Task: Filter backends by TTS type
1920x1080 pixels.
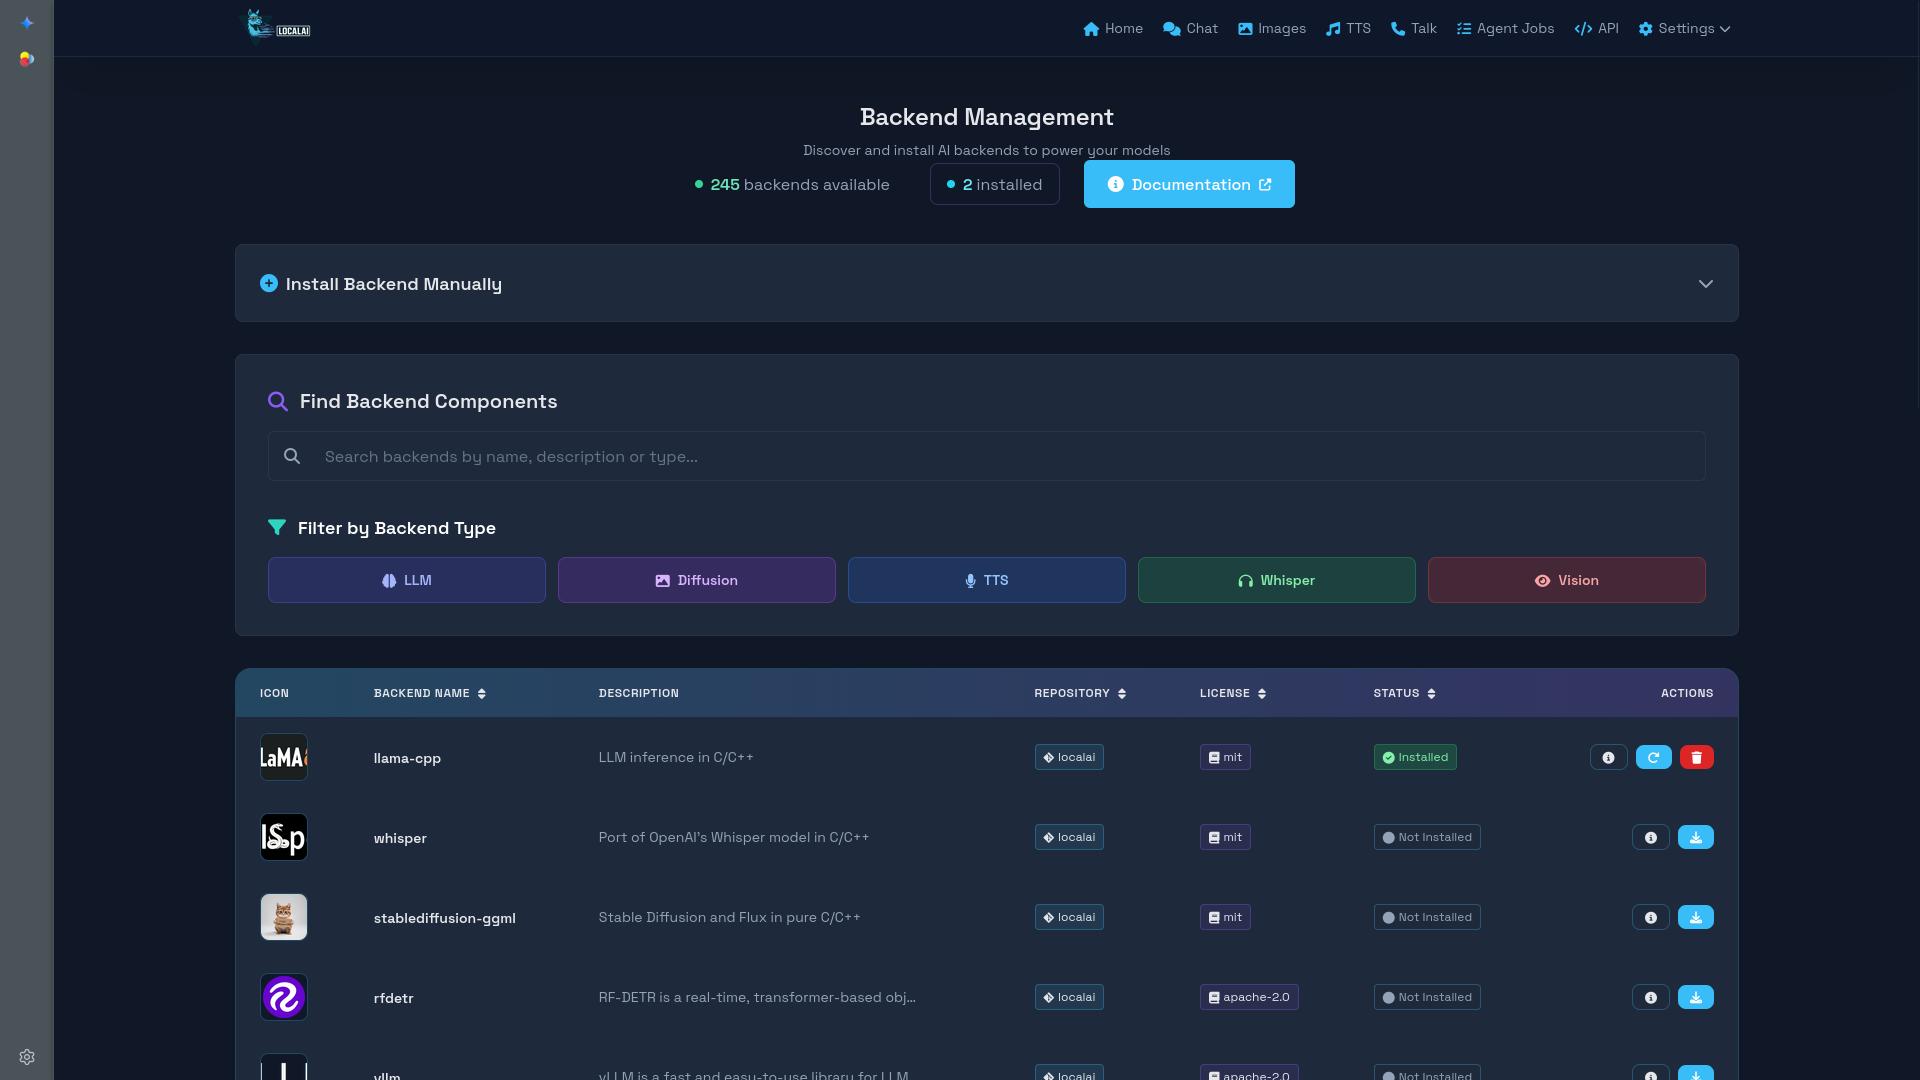Action: pos(987,580)
